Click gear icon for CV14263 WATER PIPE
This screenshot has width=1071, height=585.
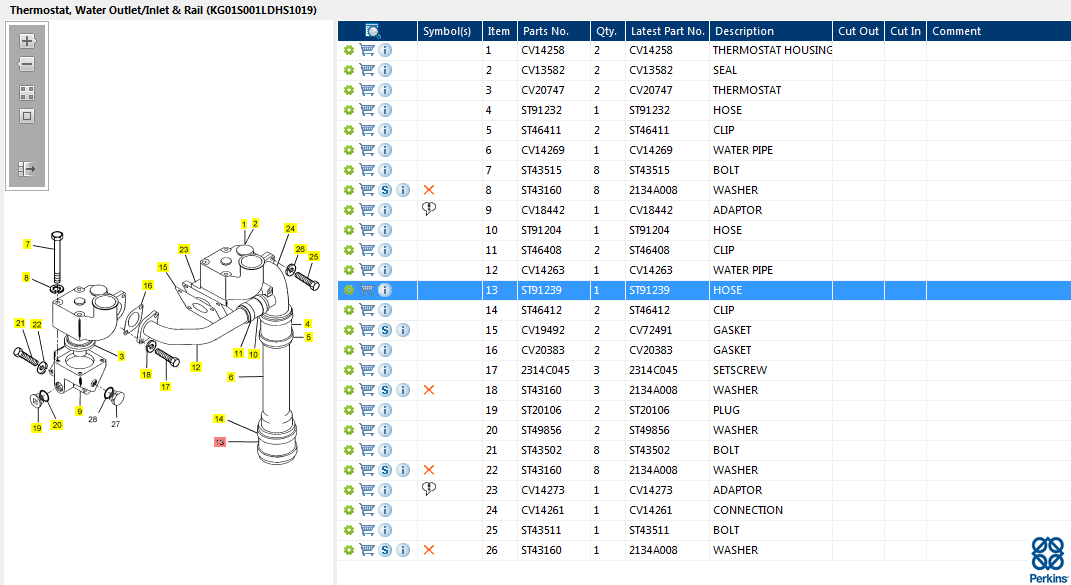349,271
